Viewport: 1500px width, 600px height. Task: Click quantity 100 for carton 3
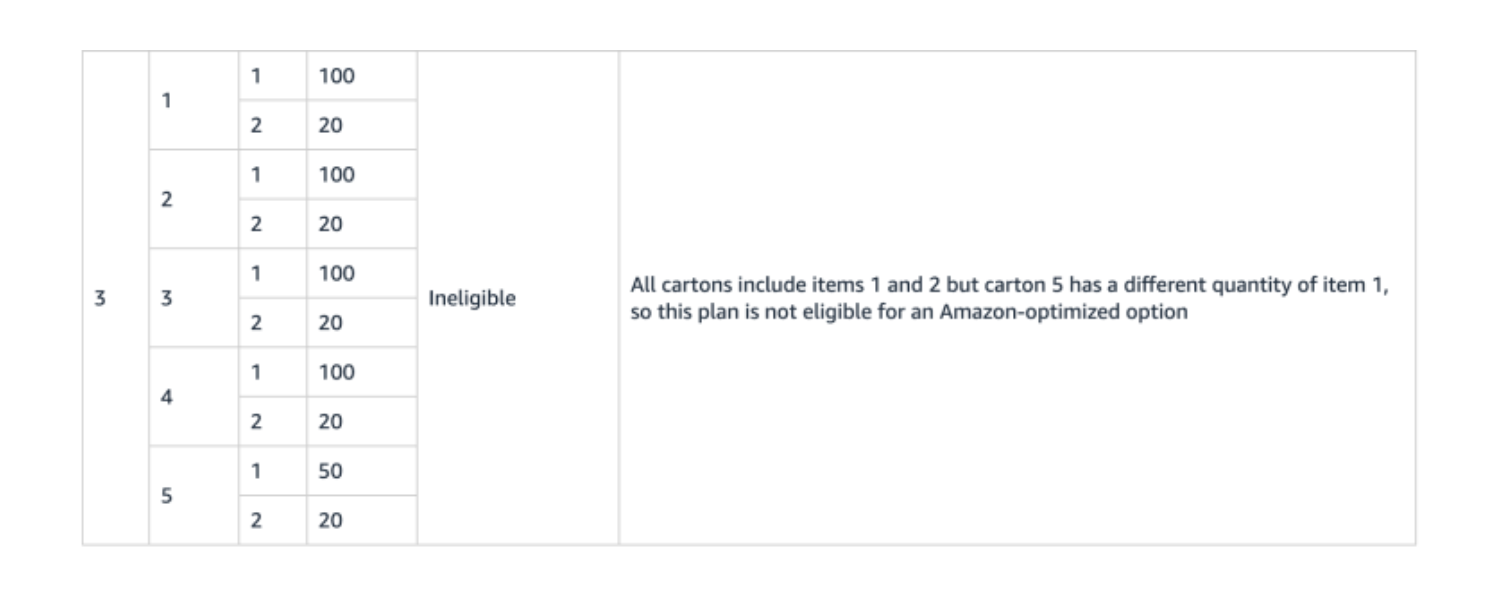tap(337, 273)
